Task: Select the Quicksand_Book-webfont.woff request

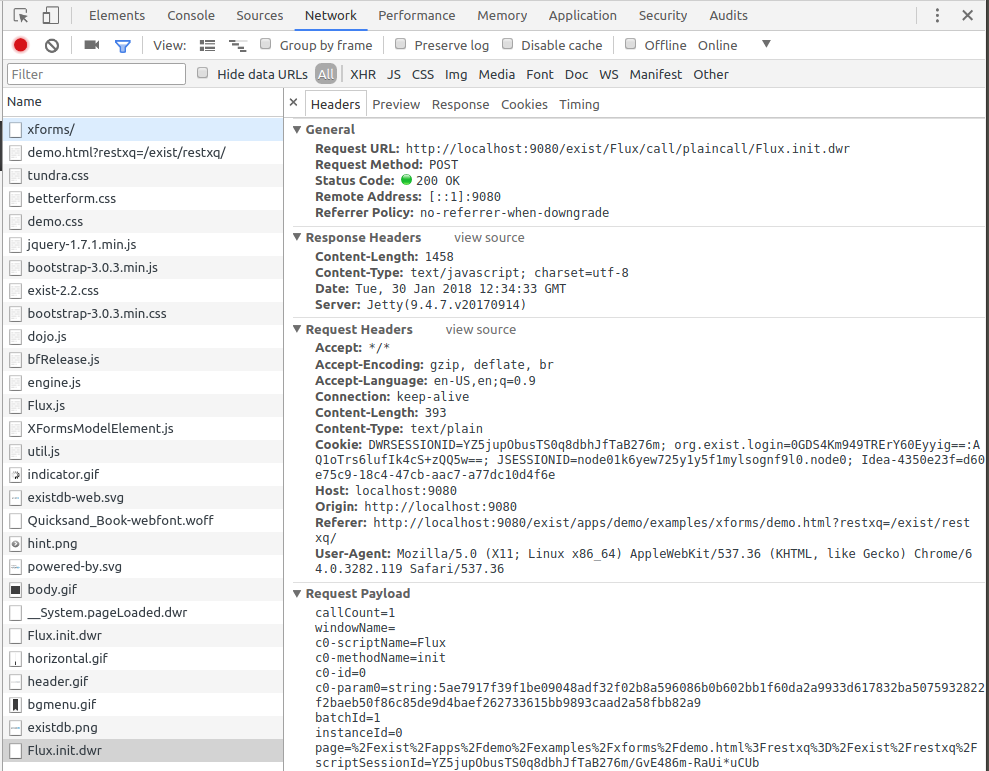Action: tap(143, 521)
